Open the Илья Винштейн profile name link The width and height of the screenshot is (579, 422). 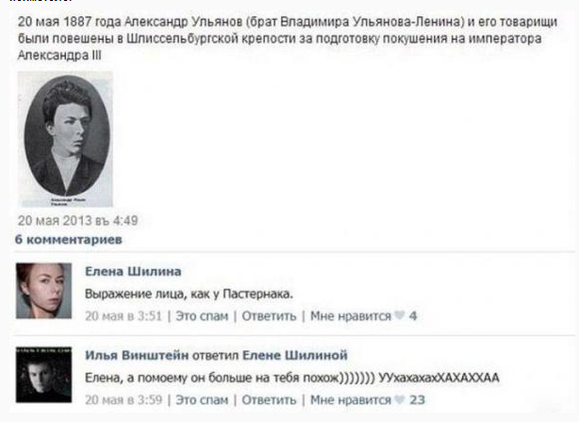137,355
